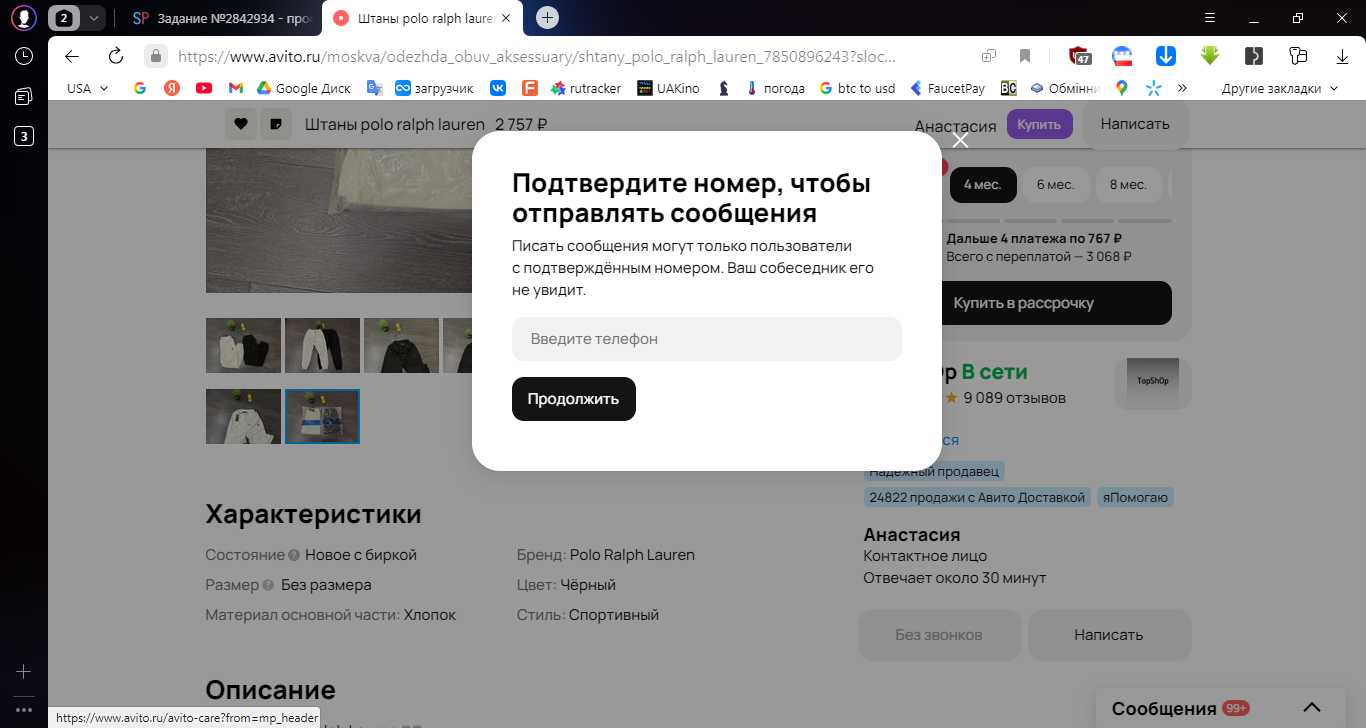Screen dimensions: 1366x728
Task: Add a note with the note icon
Action: pyautogui.click(x=275, y=124)
